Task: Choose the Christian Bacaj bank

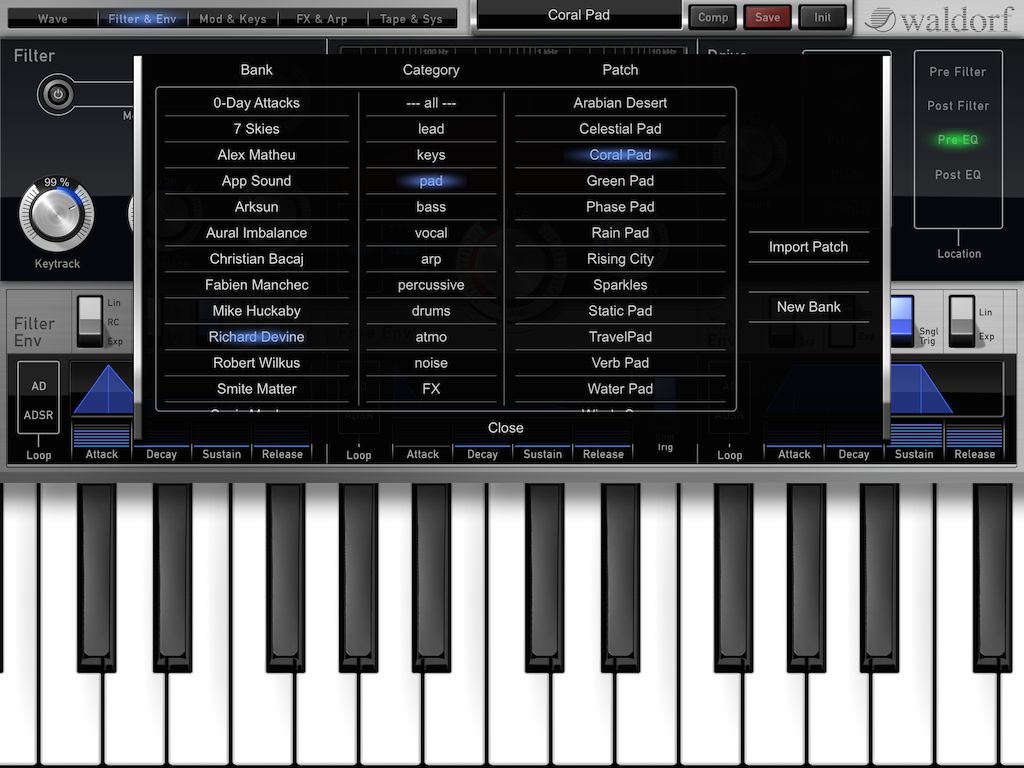Action: click(257, 259)
